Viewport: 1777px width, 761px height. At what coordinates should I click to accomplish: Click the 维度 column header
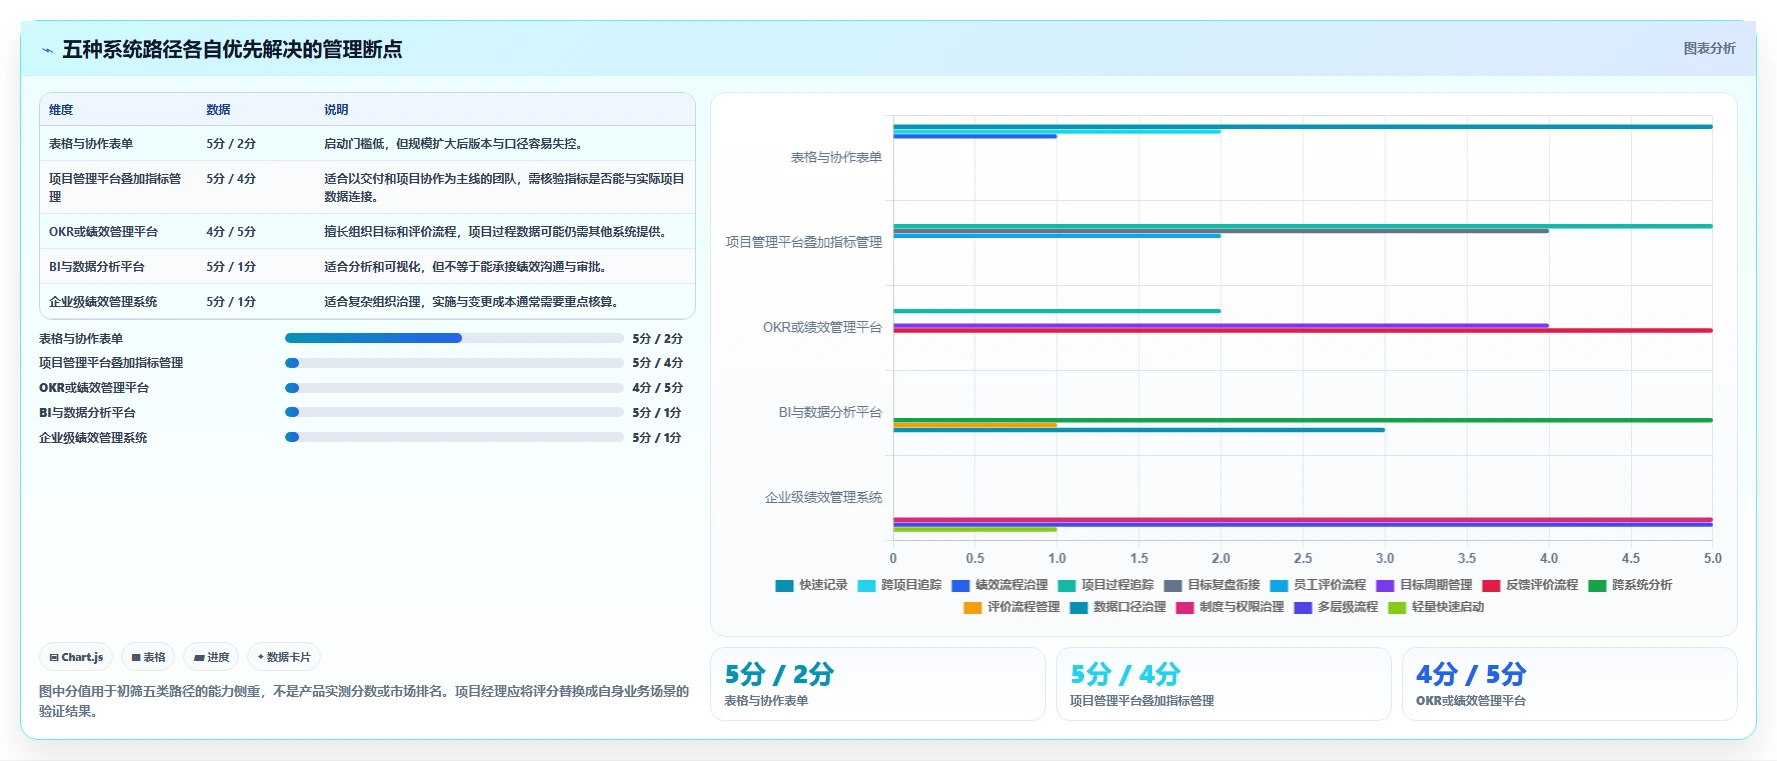(x=61, y=110)
